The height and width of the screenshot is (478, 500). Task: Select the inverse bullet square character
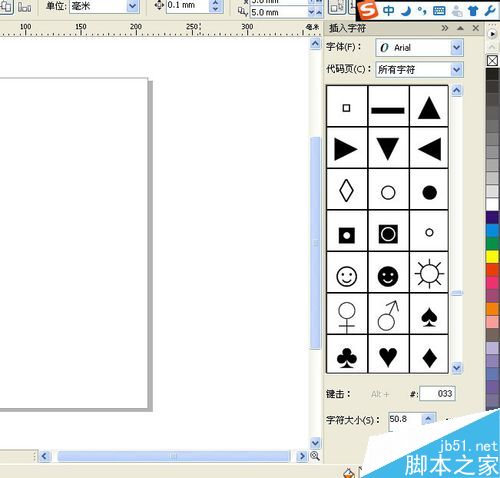coord(347,231)
